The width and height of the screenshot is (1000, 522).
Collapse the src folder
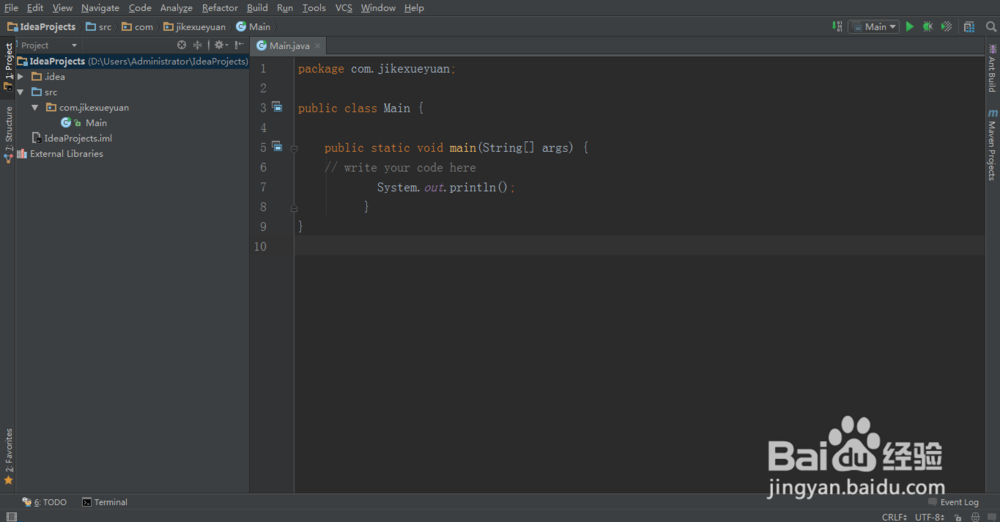[x=20, y=92]
